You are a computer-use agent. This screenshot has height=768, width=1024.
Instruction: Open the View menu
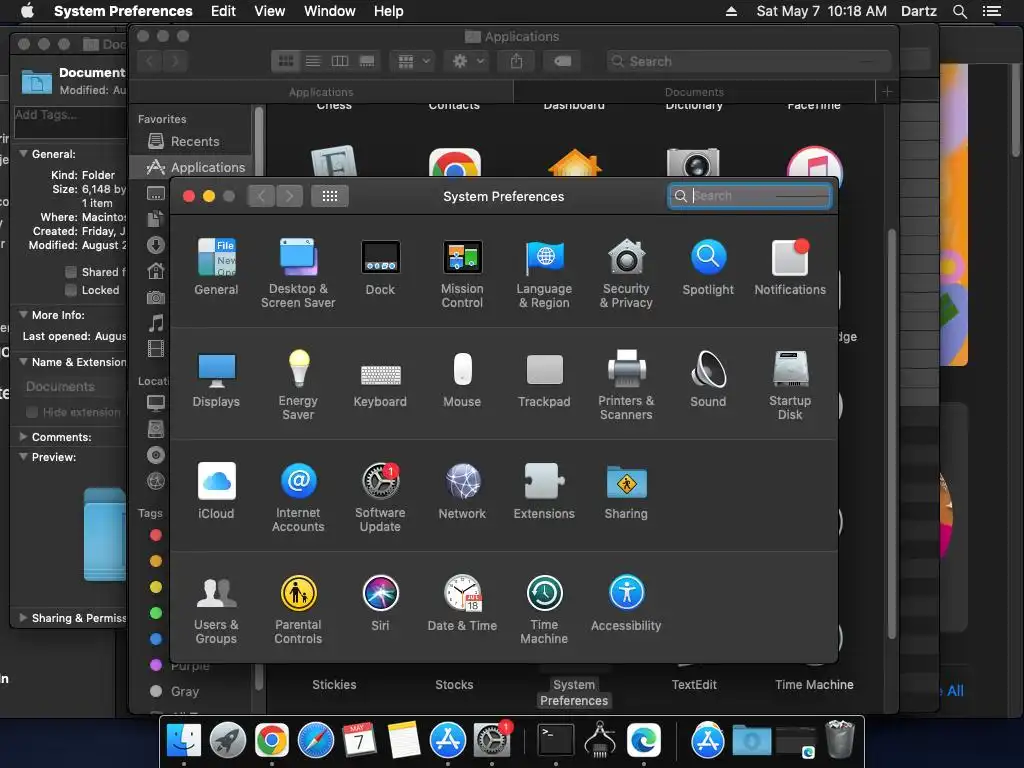pyautogui.click(x=270, y=11)
